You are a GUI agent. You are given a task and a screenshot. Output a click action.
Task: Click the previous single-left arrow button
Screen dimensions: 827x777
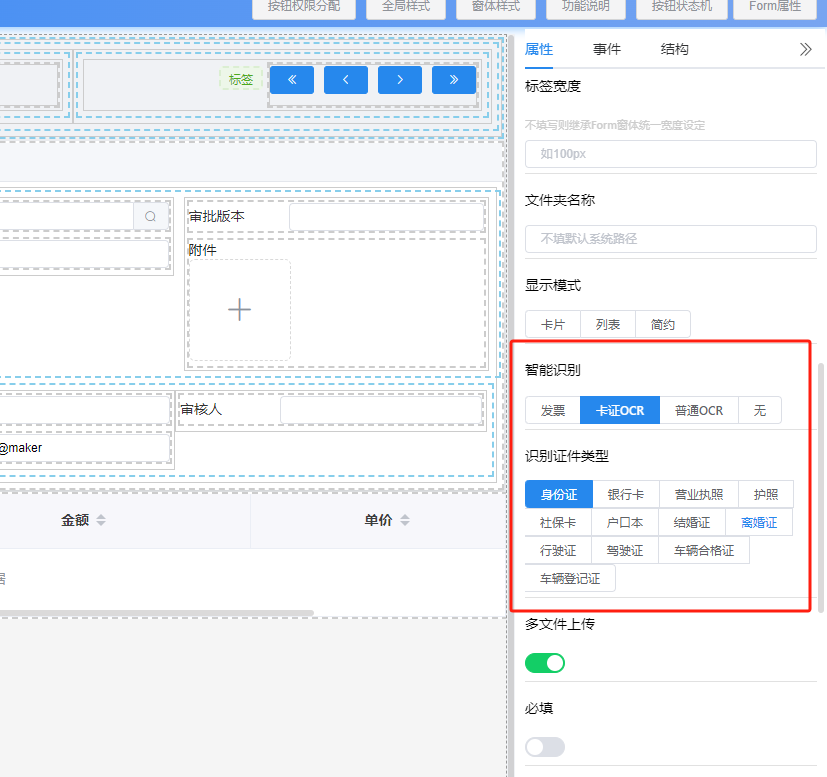tap(345, 80)
